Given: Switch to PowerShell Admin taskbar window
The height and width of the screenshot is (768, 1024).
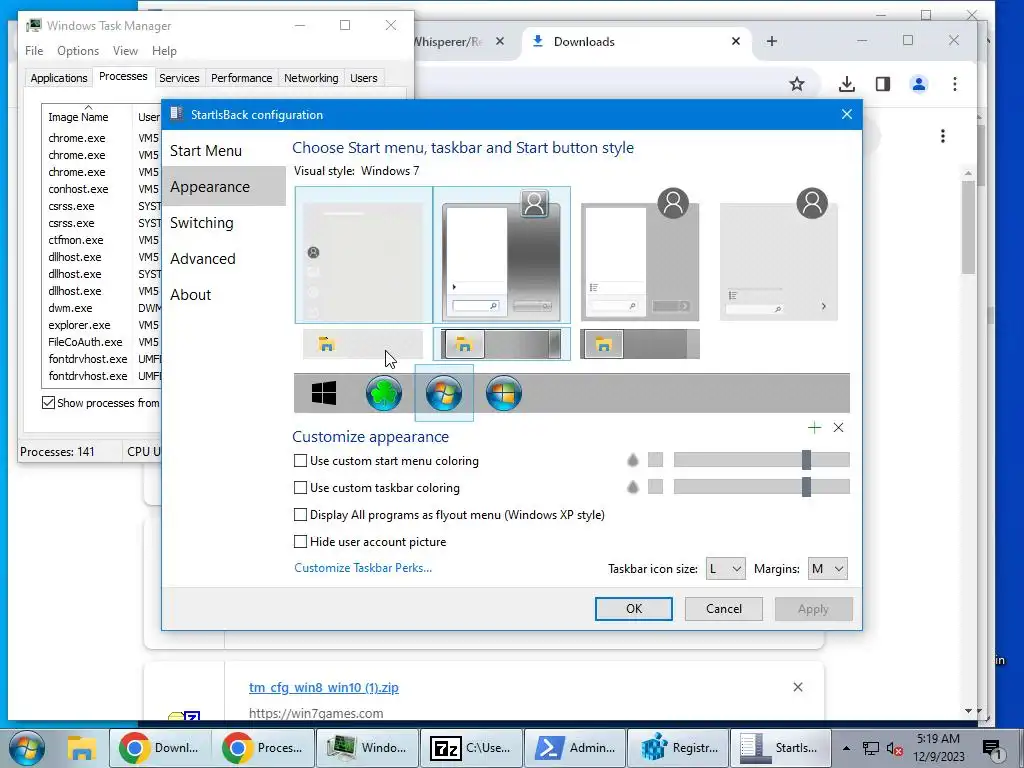Looking at the screenshot, I should (575, 748).
